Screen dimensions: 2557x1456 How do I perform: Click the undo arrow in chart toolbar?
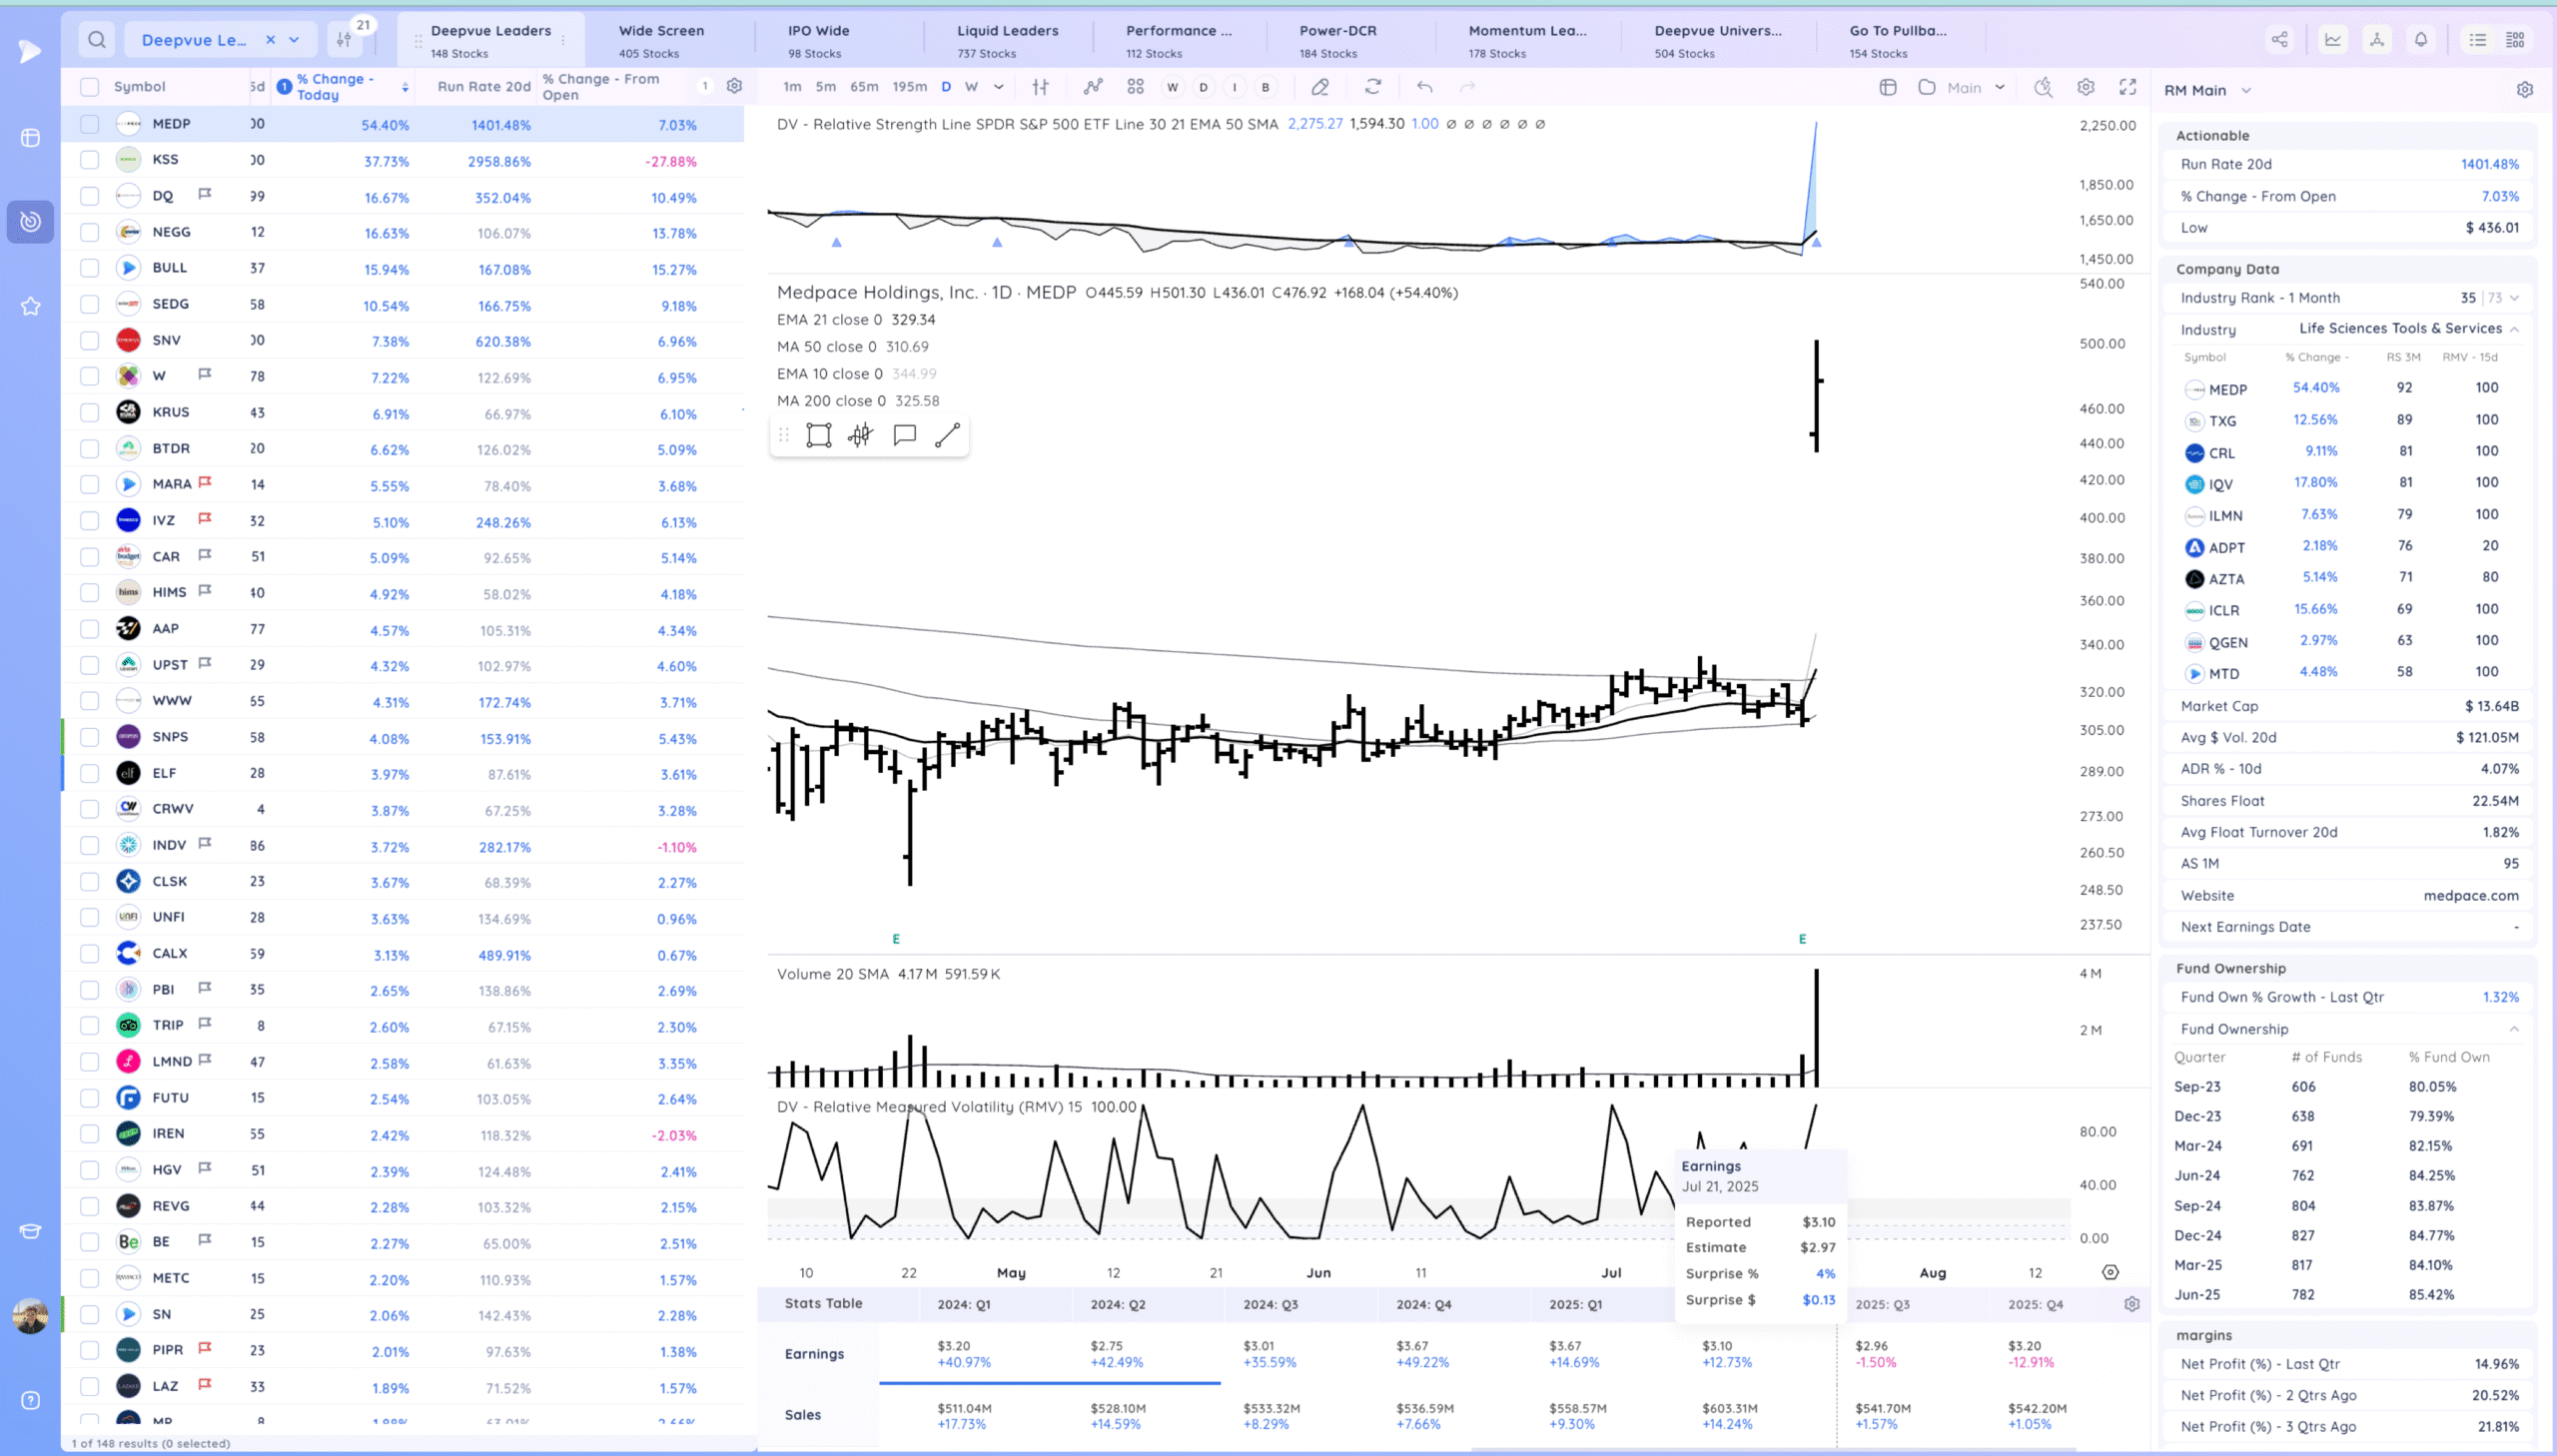point(1424,88)
